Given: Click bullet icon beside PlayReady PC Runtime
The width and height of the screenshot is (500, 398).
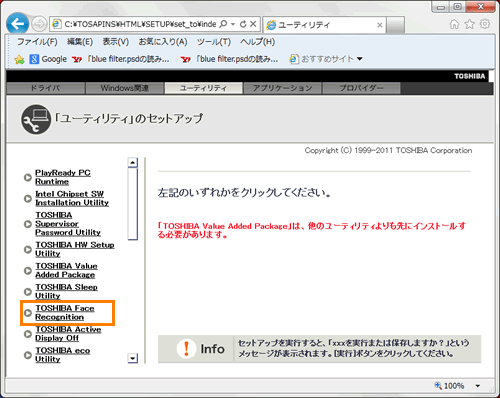Looking at the screenshot, I should point(28,178).
